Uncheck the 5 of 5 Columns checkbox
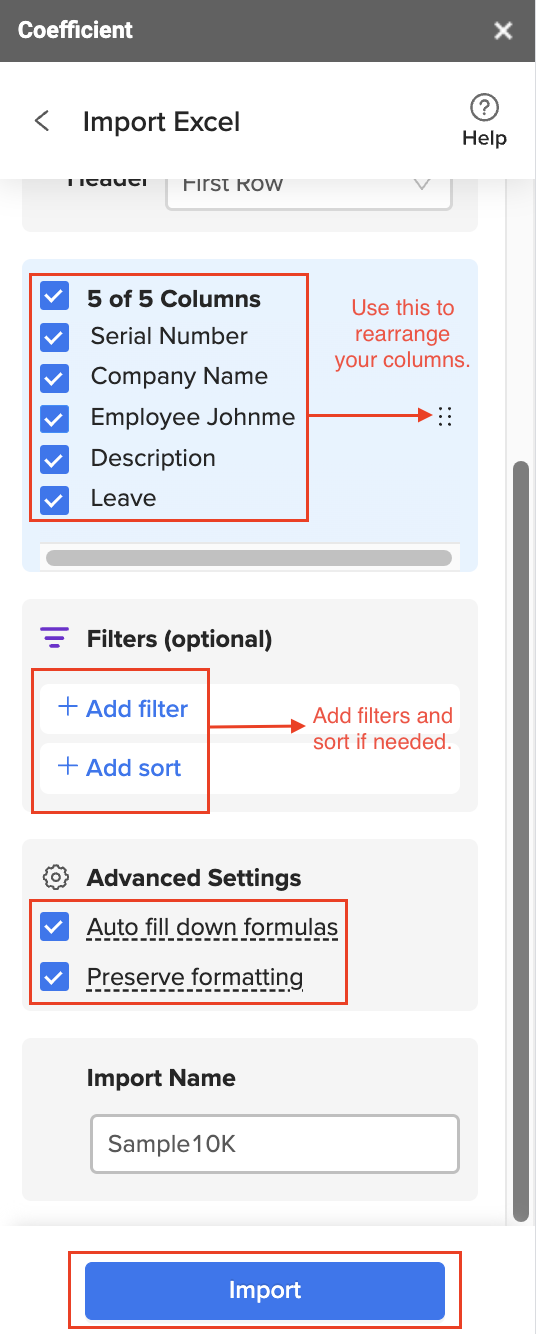 pos(55,297)
